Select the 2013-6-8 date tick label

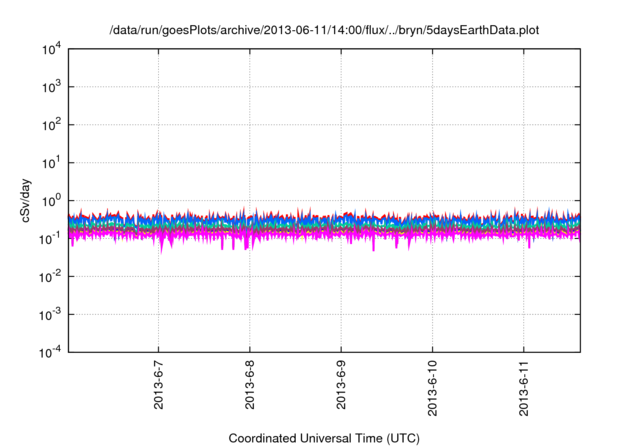point(250,385)
